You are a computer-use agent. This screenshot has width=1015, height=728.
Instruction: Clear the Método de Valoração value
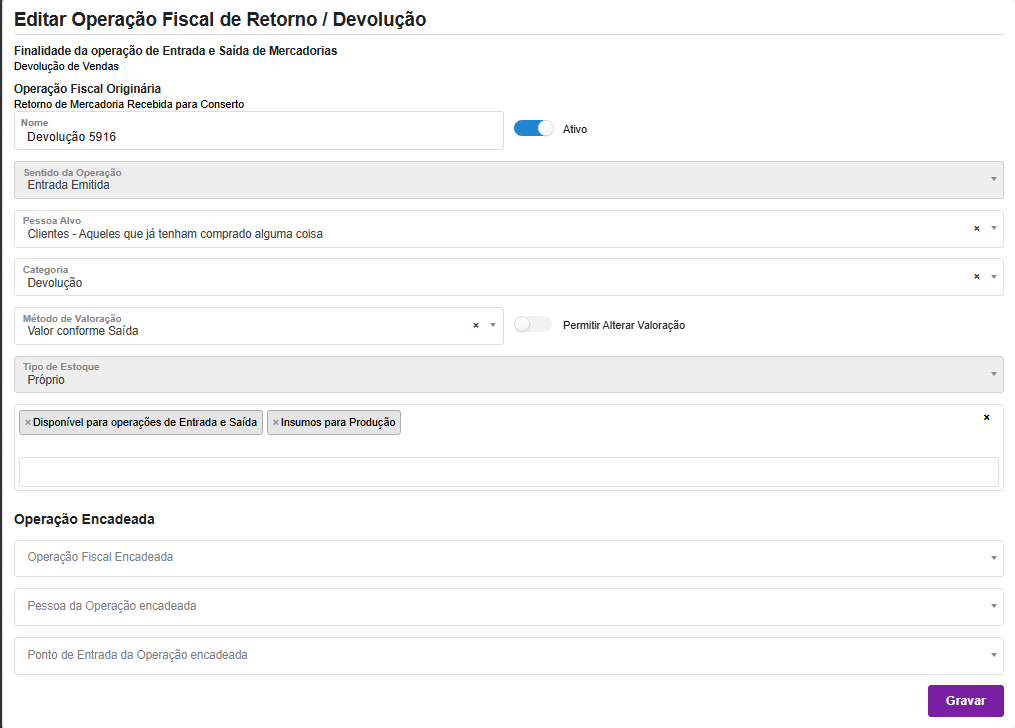476,325
